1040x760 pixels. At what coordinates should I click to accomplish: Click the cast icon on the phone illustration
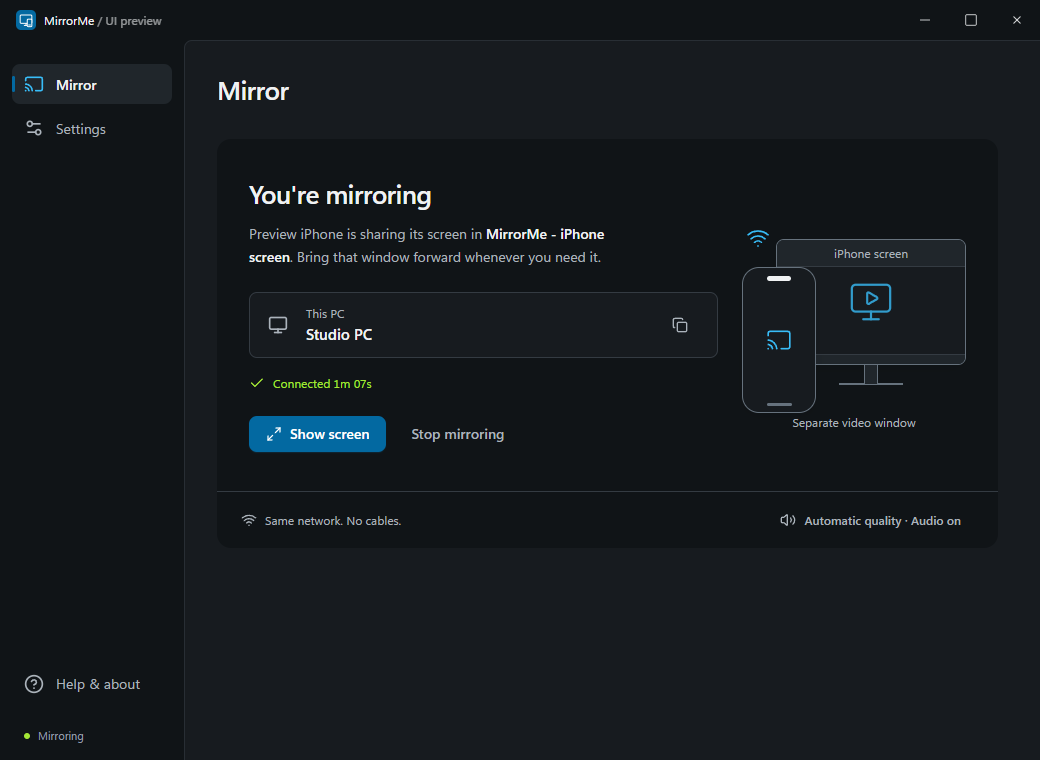point(779,340)
